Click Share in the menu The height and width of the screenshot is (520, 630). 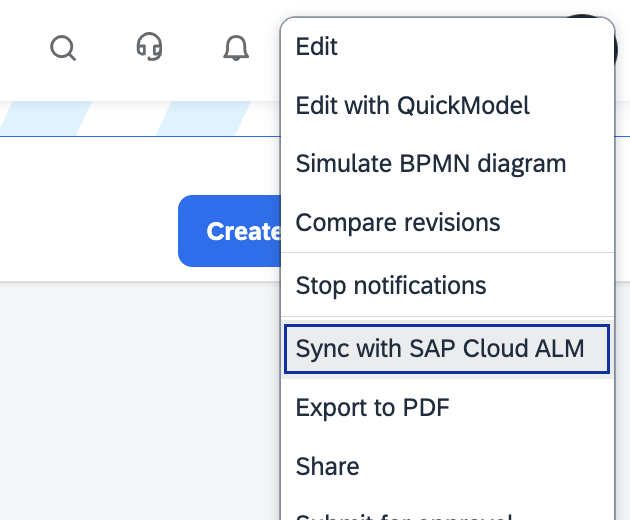327,466
